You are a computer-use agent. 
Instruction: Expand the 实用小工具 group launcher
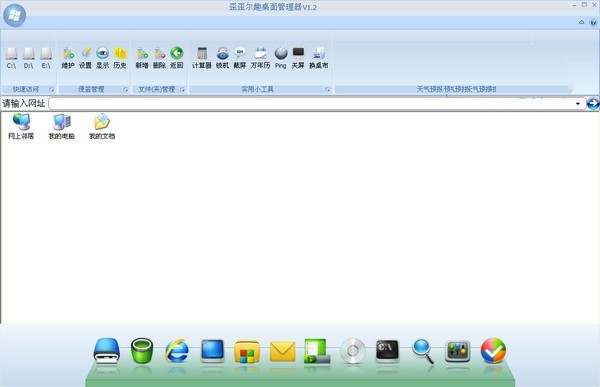tap(328, 90)
